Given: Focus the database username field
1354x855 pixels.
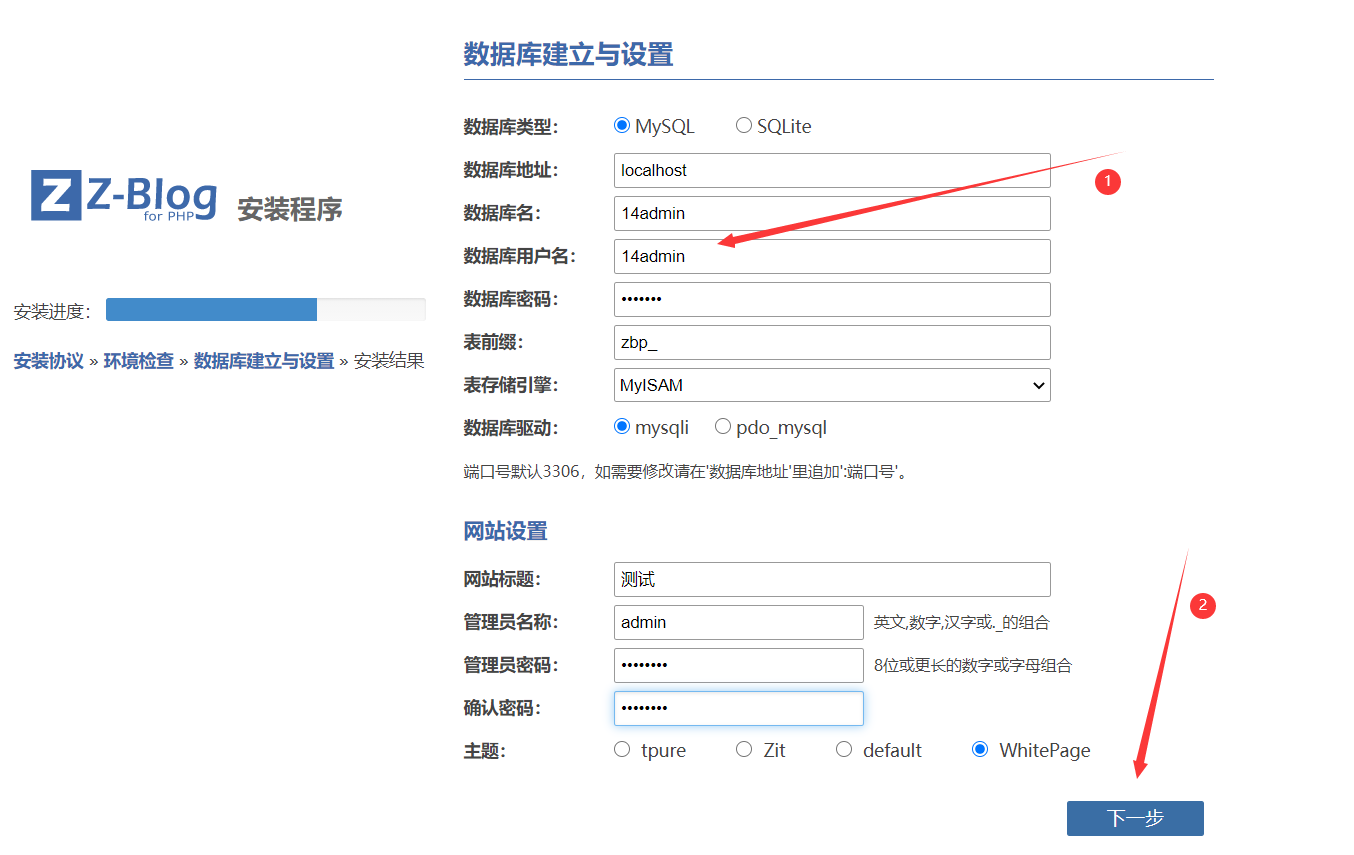Looking at the screenshot, I should point(832,256).
